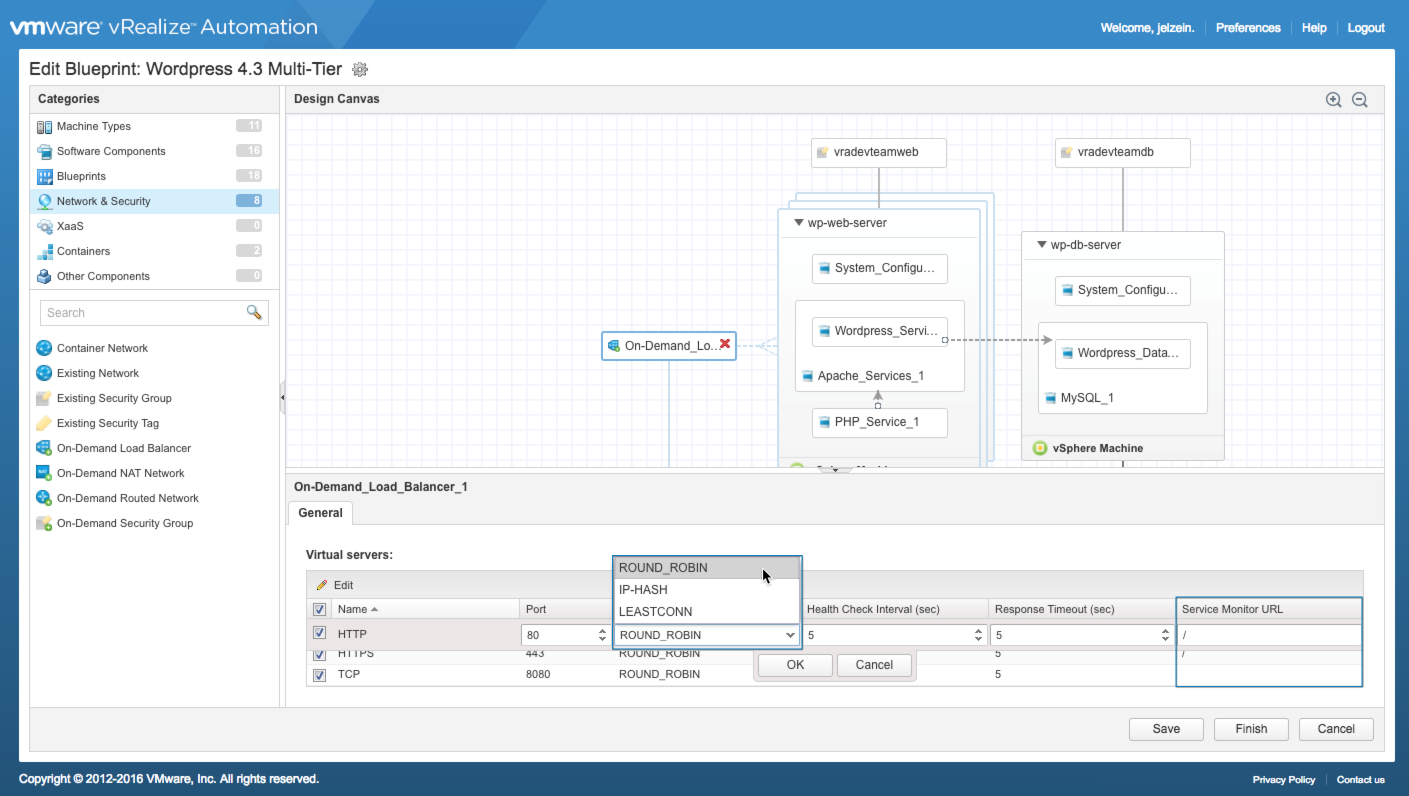Open the Blueprints category

154,176
